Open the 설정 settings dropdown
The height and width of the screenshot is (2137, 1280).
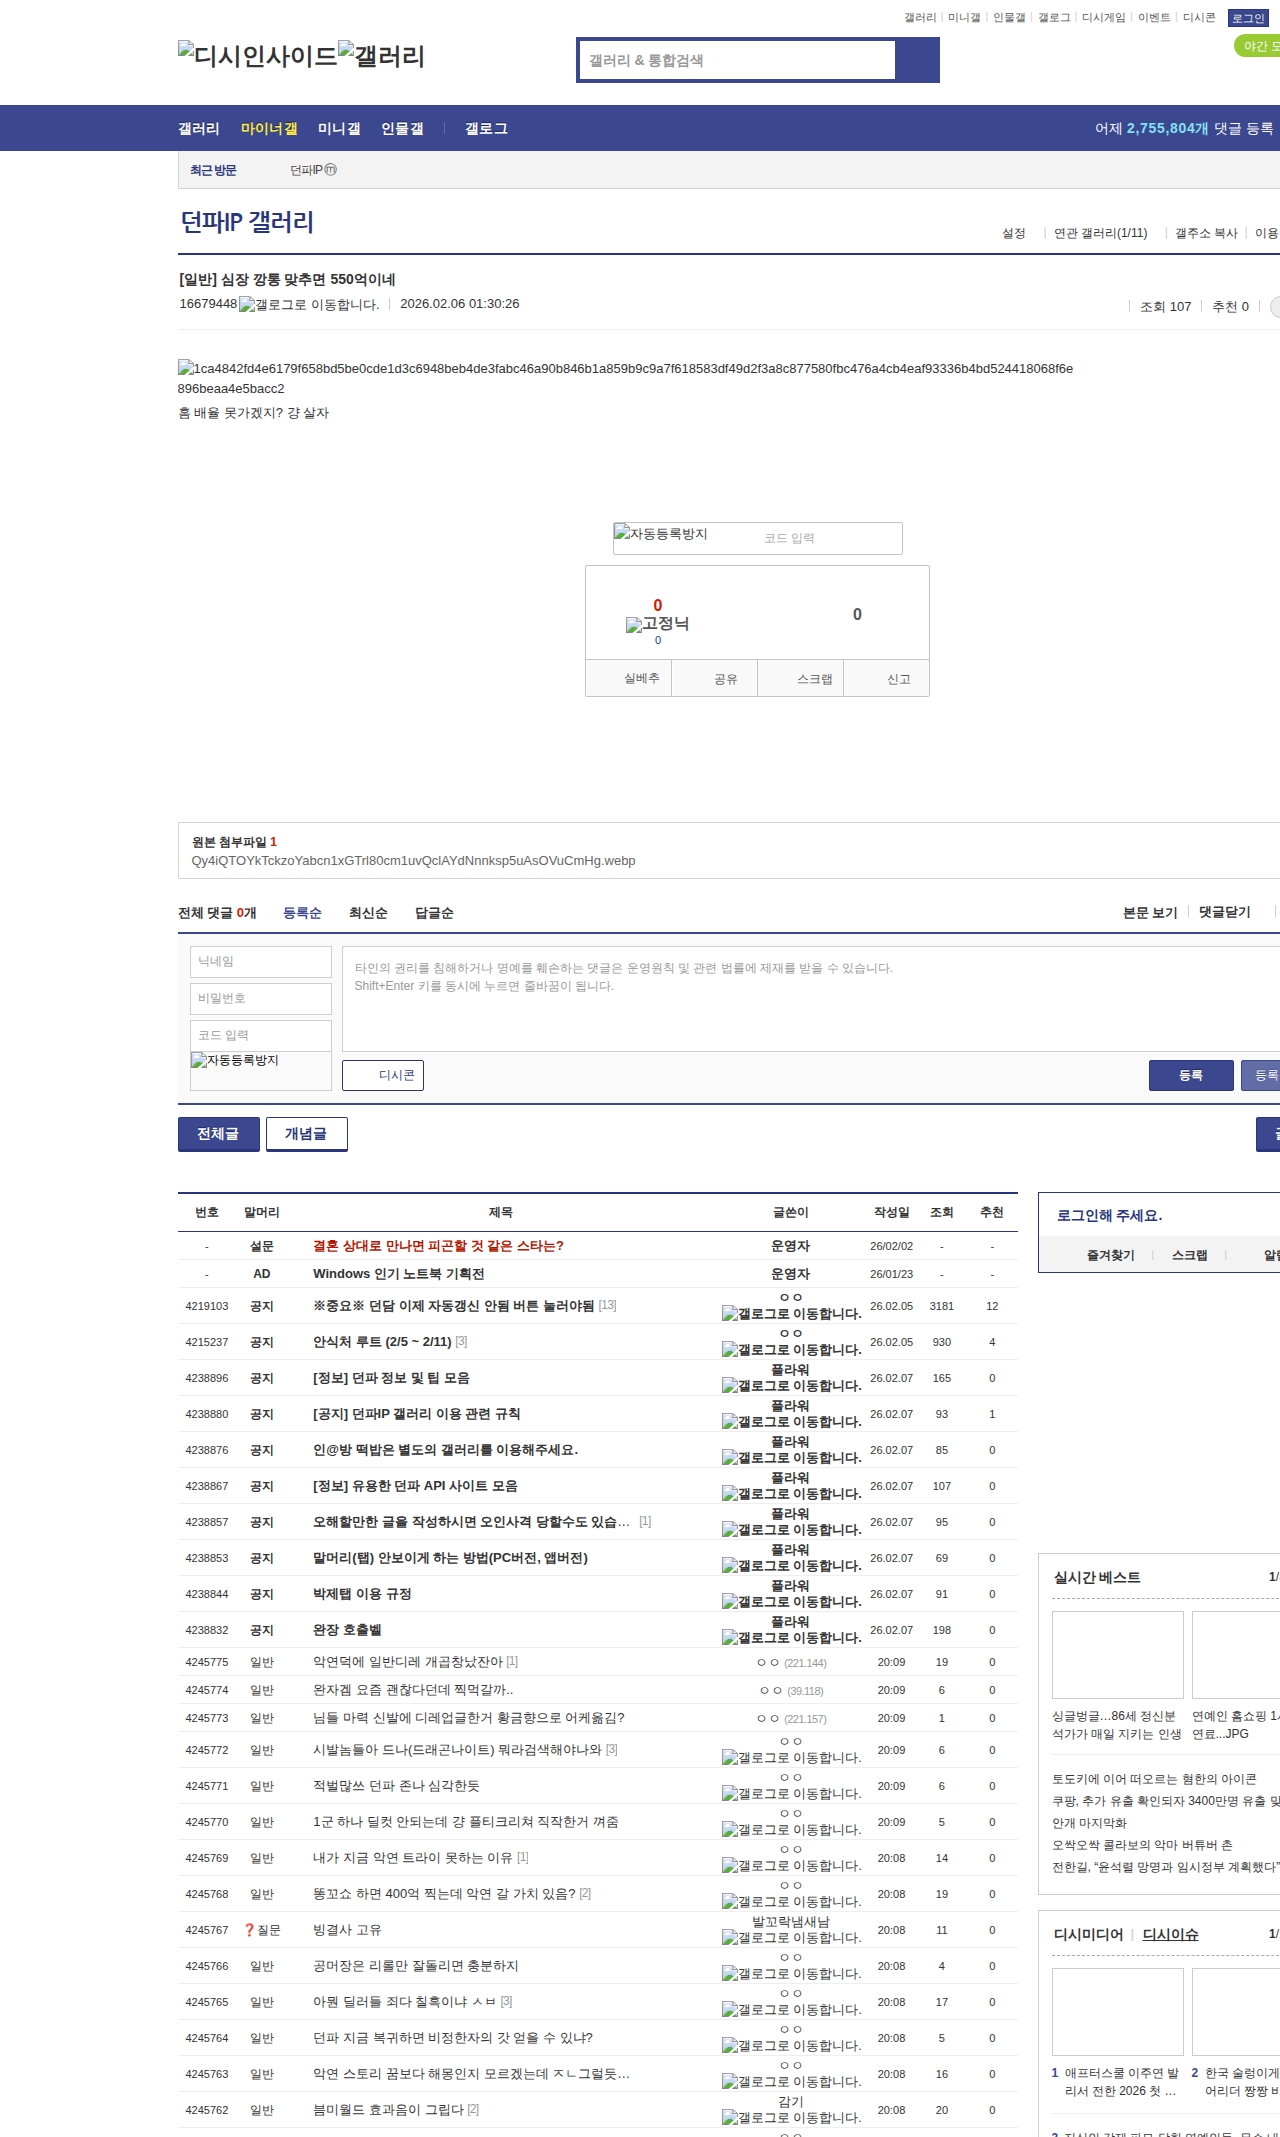[x=1014, y=233]
